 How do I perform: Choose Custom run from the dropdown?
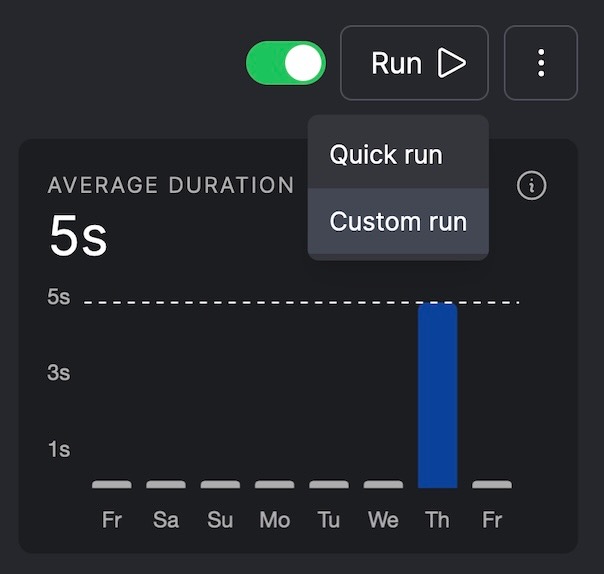(398, 221)
